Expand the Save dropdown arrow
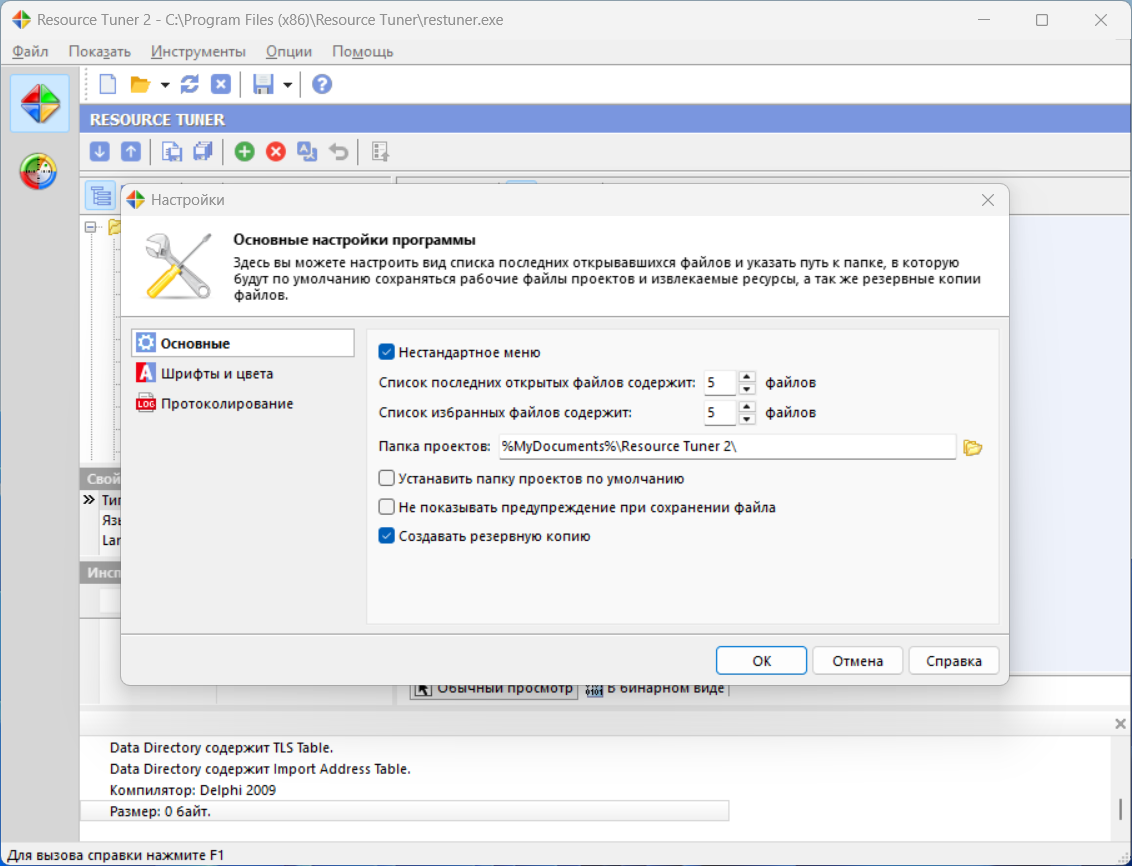The height and width of the screenshot is (866, 1132). click(x=287, y=85)
